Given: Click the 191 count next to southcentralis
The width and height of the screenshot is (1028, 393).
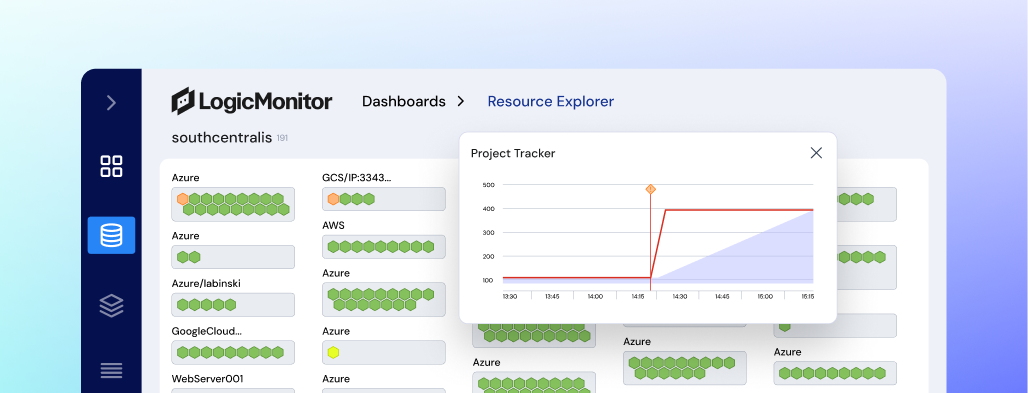Looking at the screenshot, I should click(x=282, y=138).
